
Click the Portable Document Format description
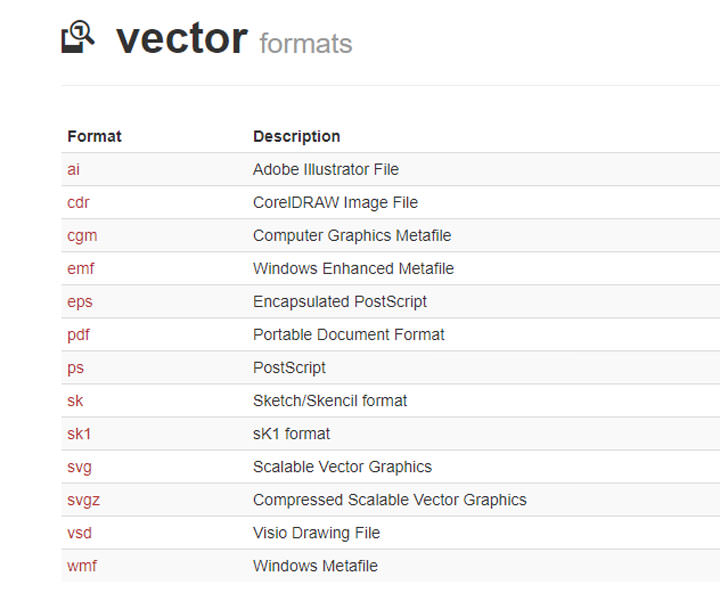pos(348,334)
